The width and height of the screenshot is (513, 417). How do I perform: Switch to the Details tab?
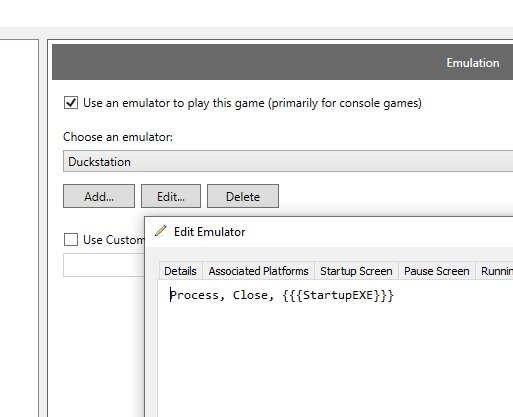click(x=180, y=271)
